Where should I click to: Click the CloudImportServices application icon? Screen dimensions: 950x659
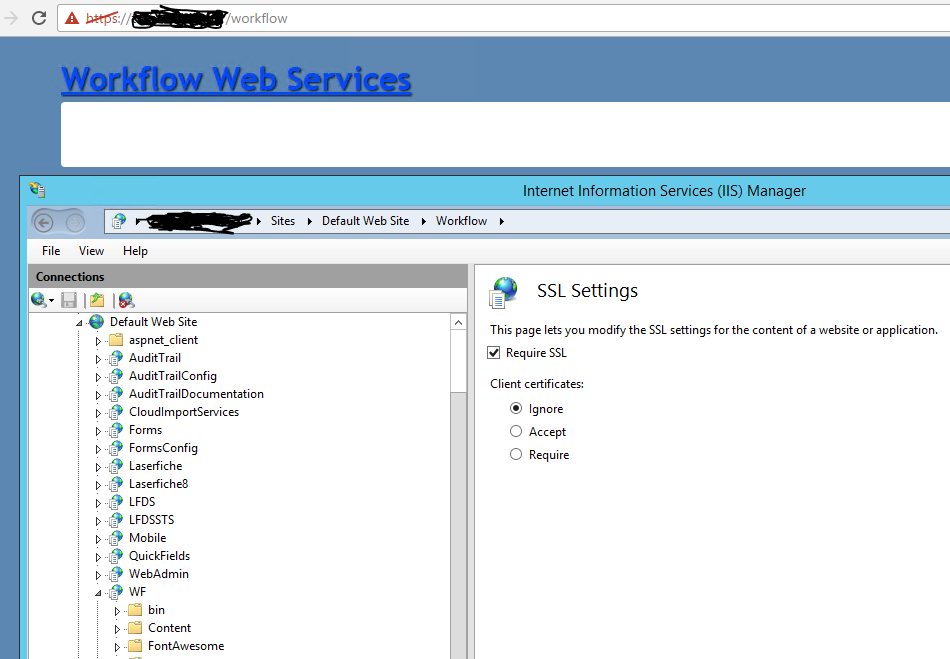click(116, 412)
